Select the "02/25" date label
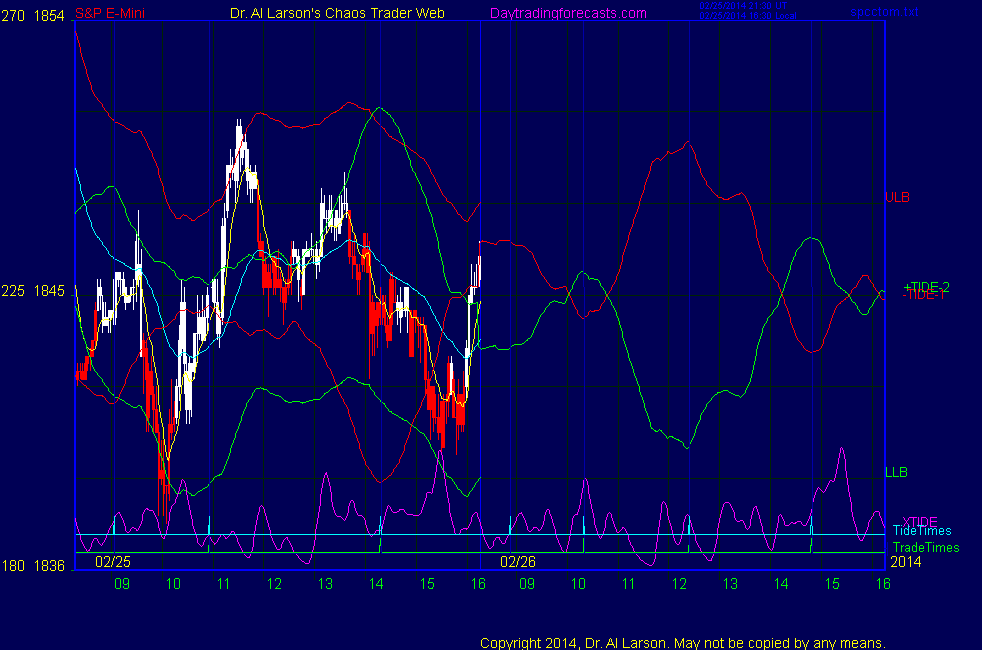This screenshot has height=650, width=982. [x=113, y=562]
